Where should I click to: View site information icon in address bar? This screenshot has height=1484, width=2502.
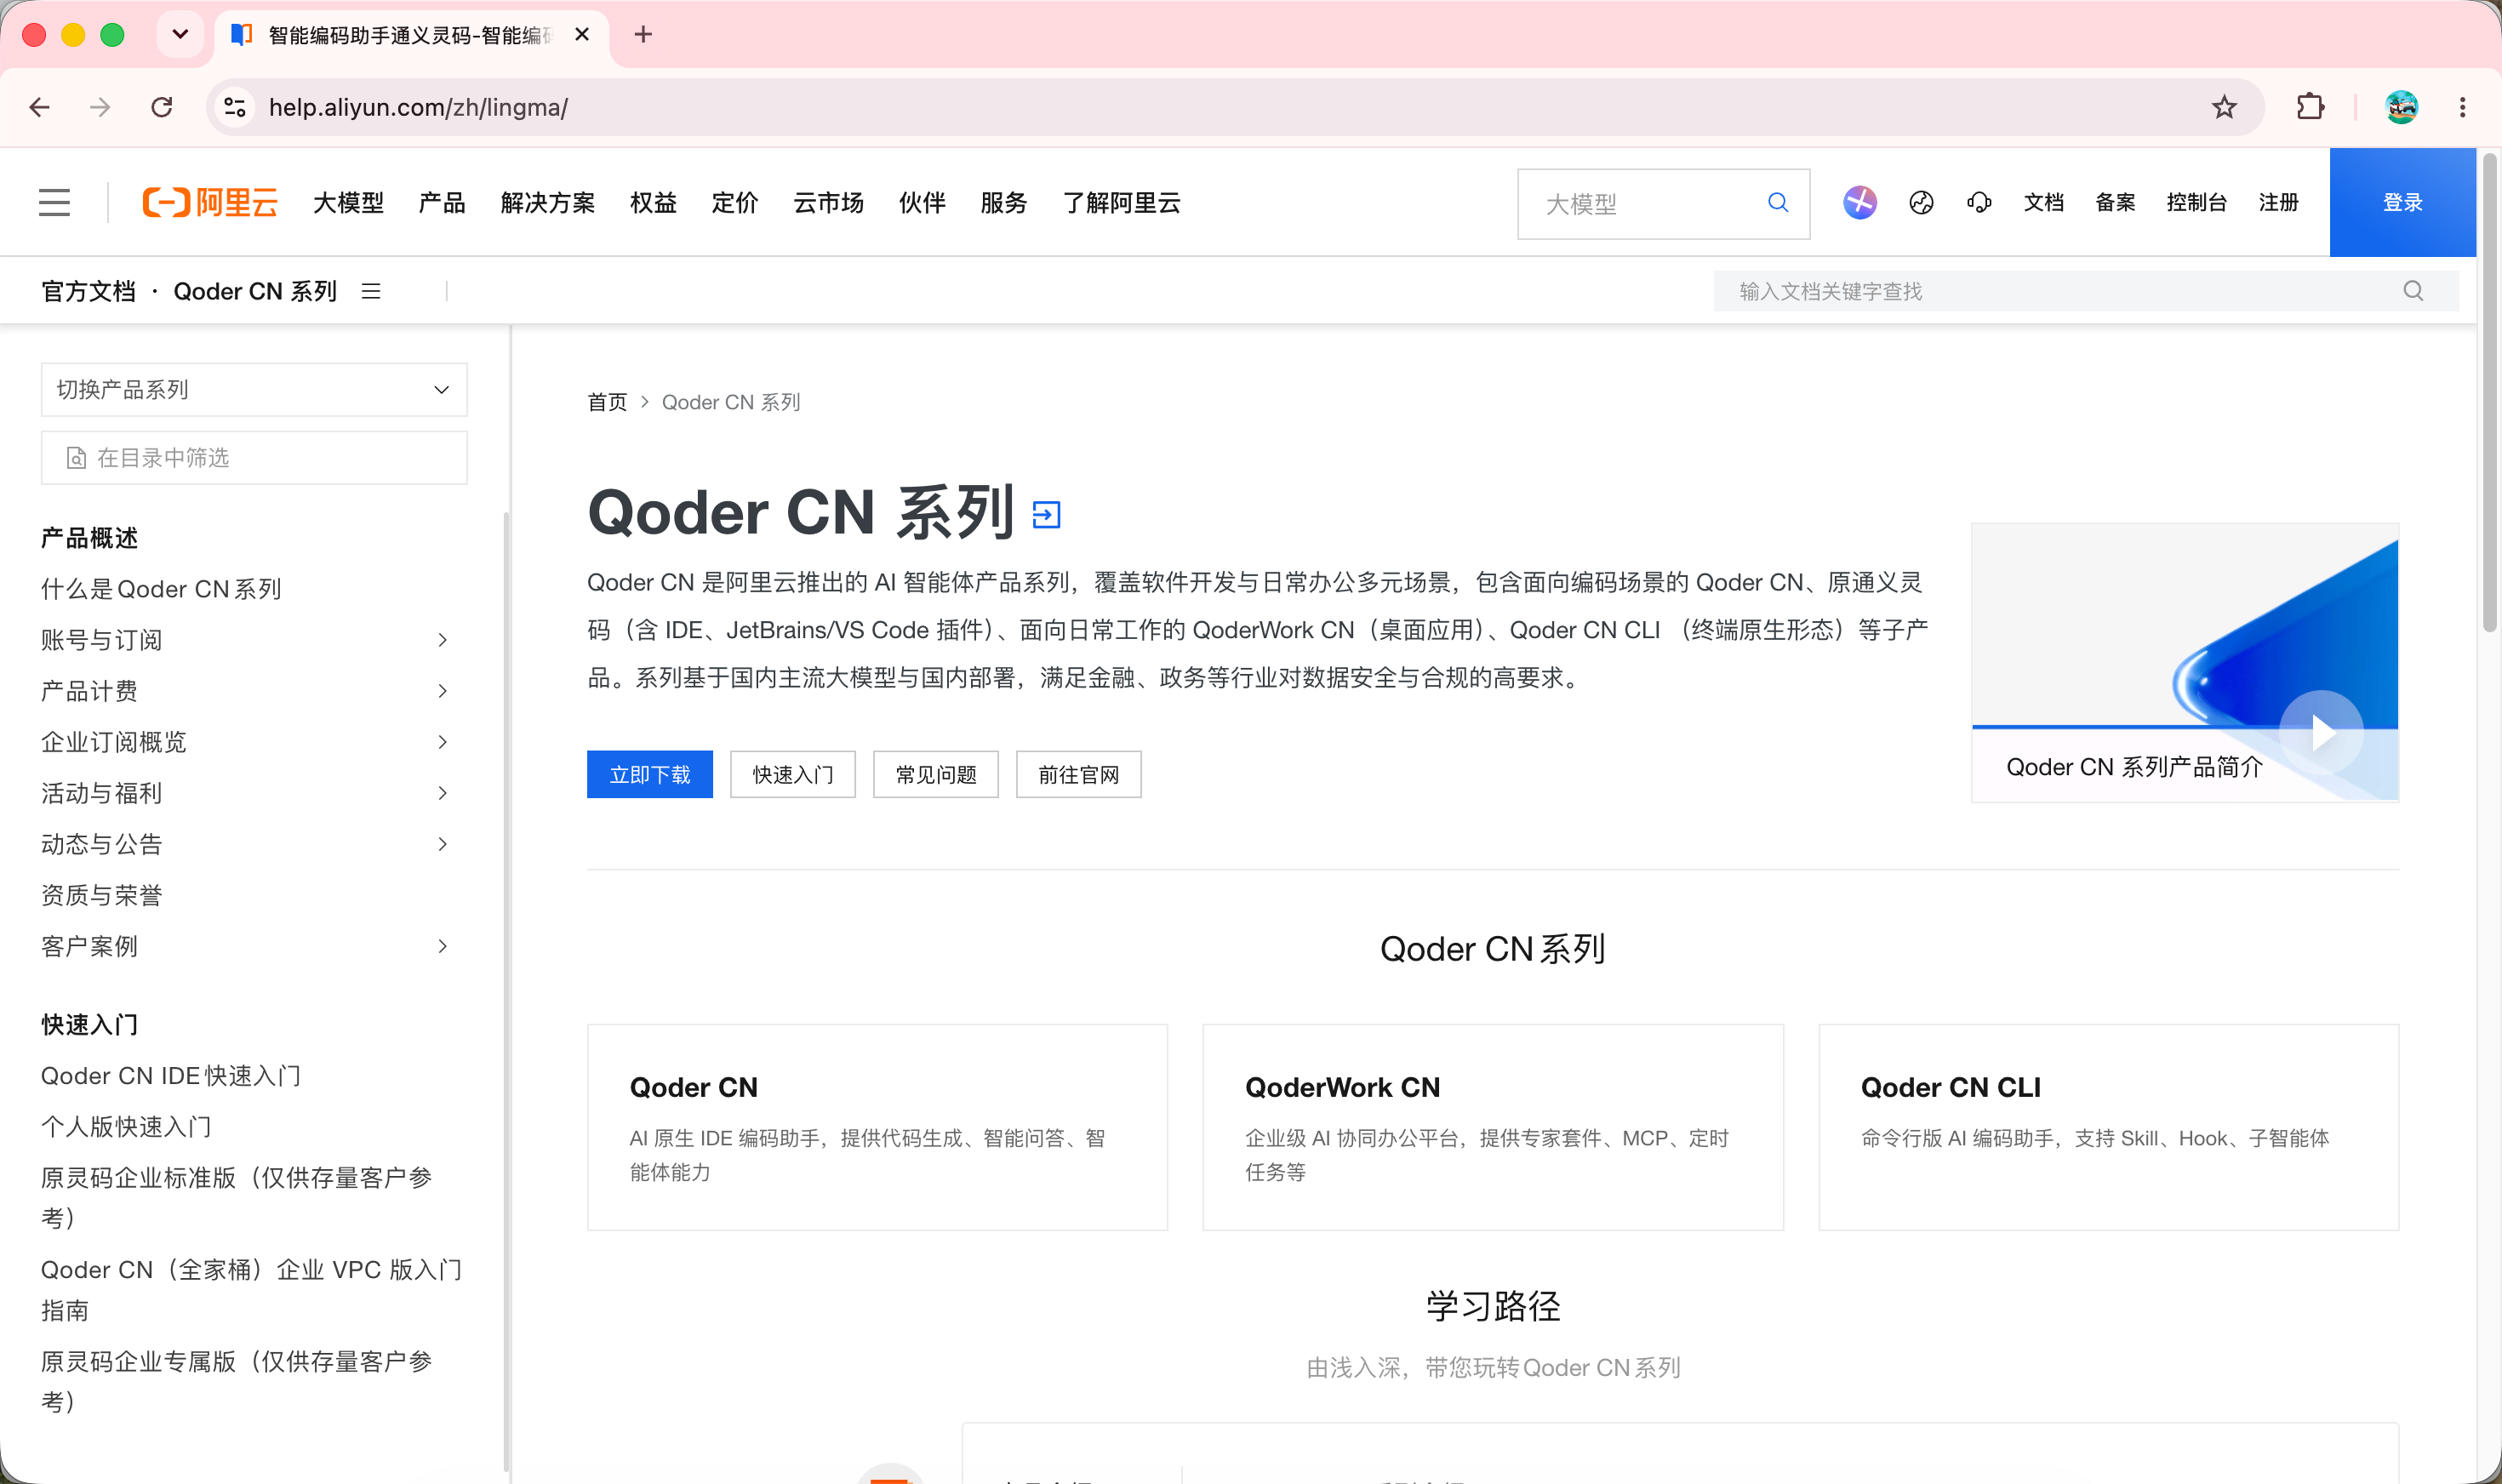235,107
